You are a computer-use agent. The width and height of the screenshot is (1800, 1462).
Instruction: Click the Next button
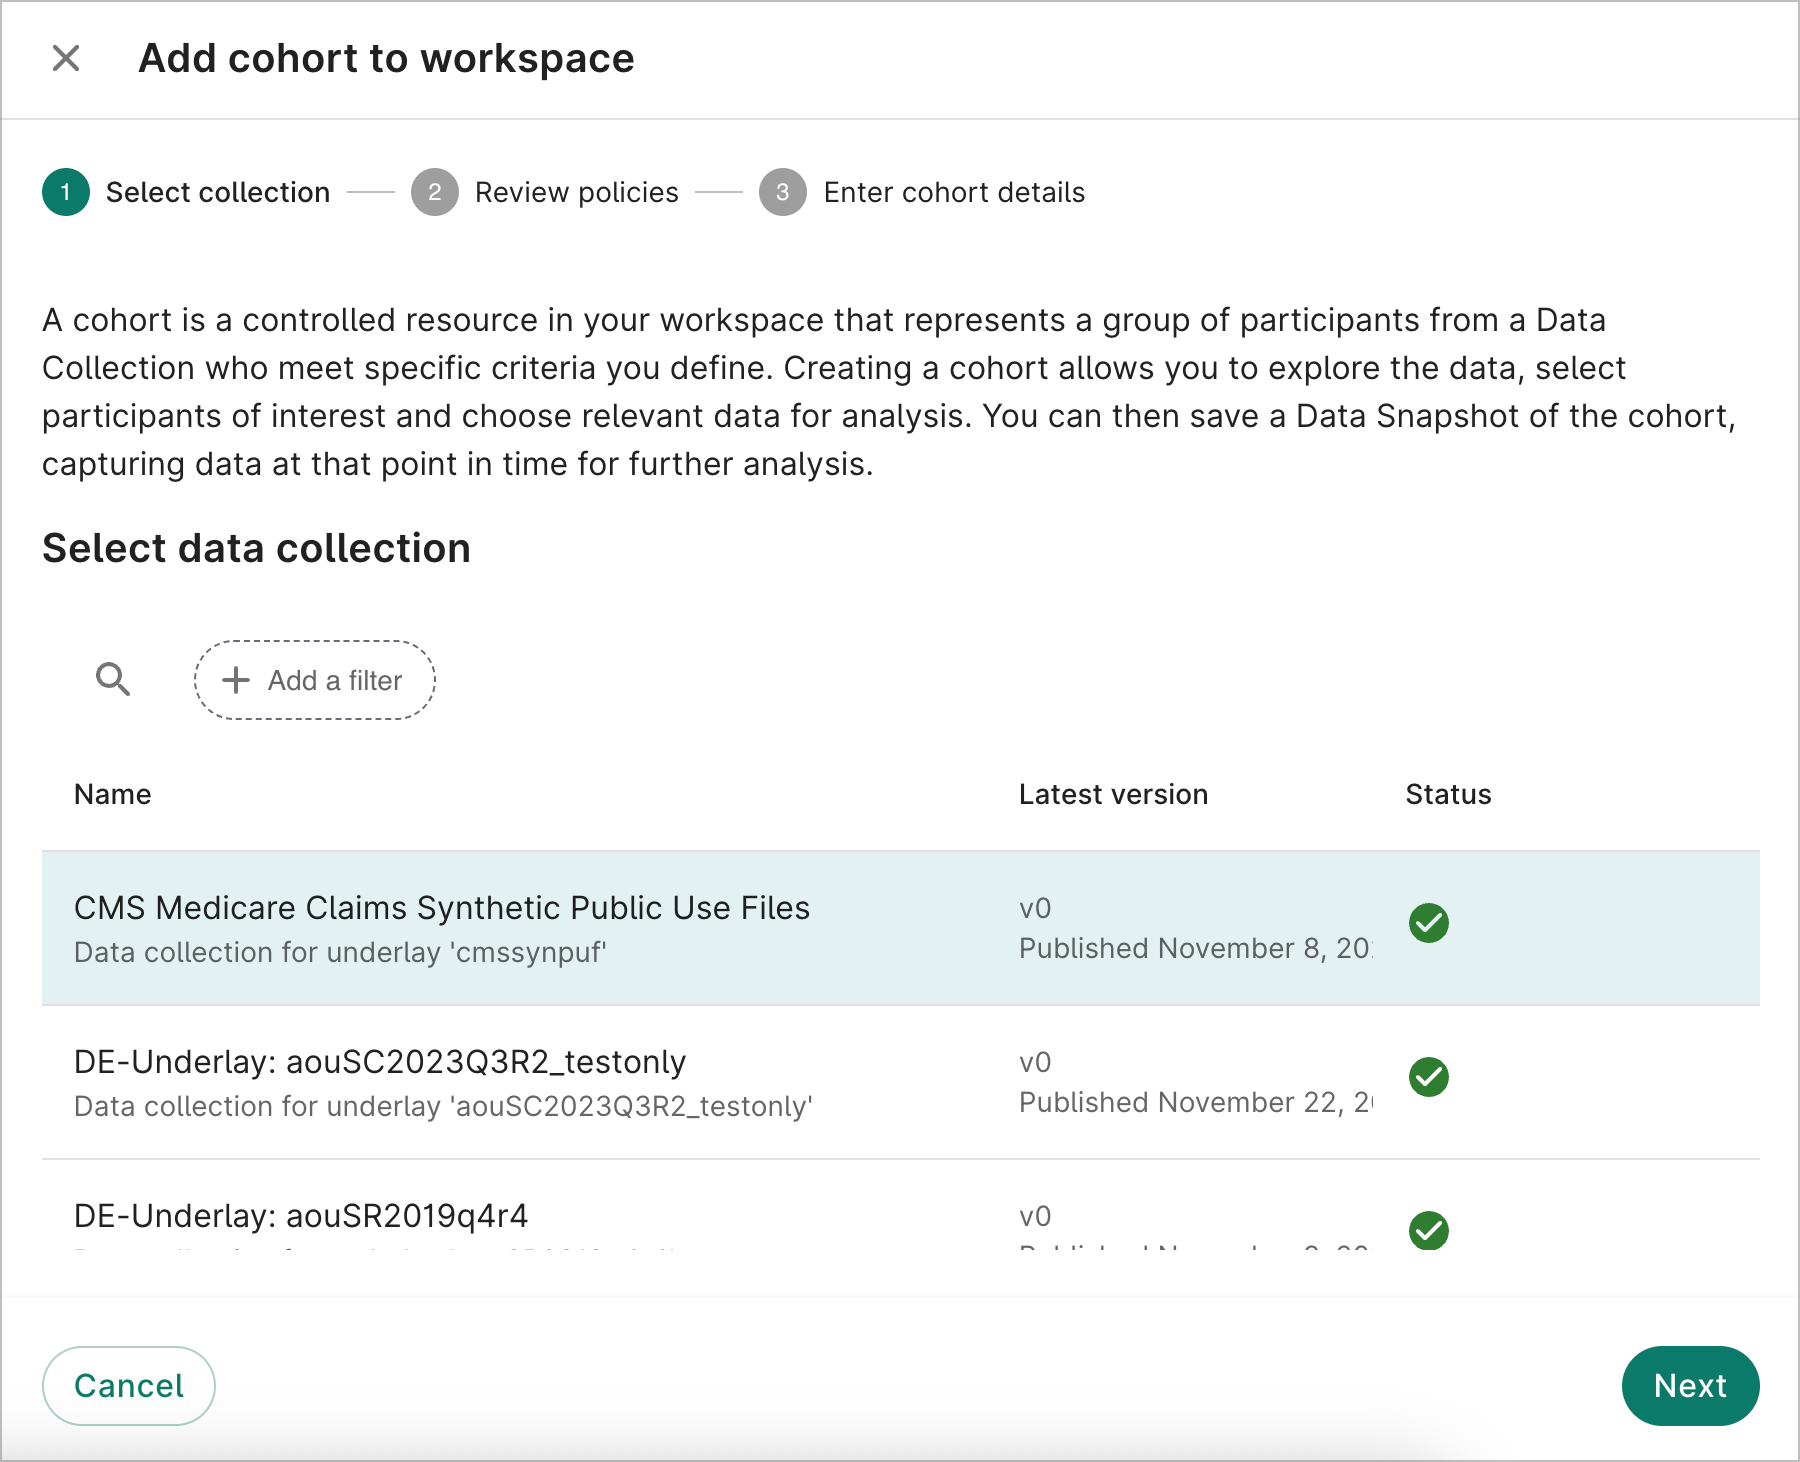point(1690,1386)
